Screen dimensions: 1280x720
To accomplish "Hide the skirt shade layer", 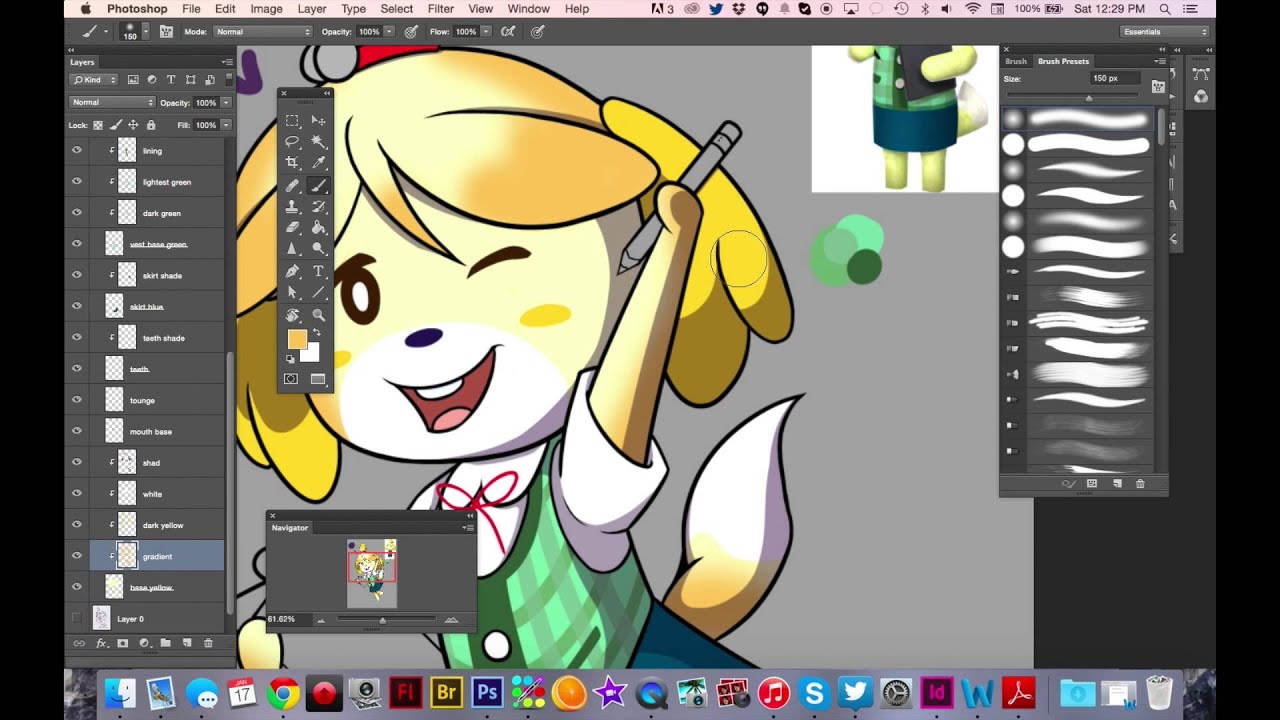I will tap(76, 275).
